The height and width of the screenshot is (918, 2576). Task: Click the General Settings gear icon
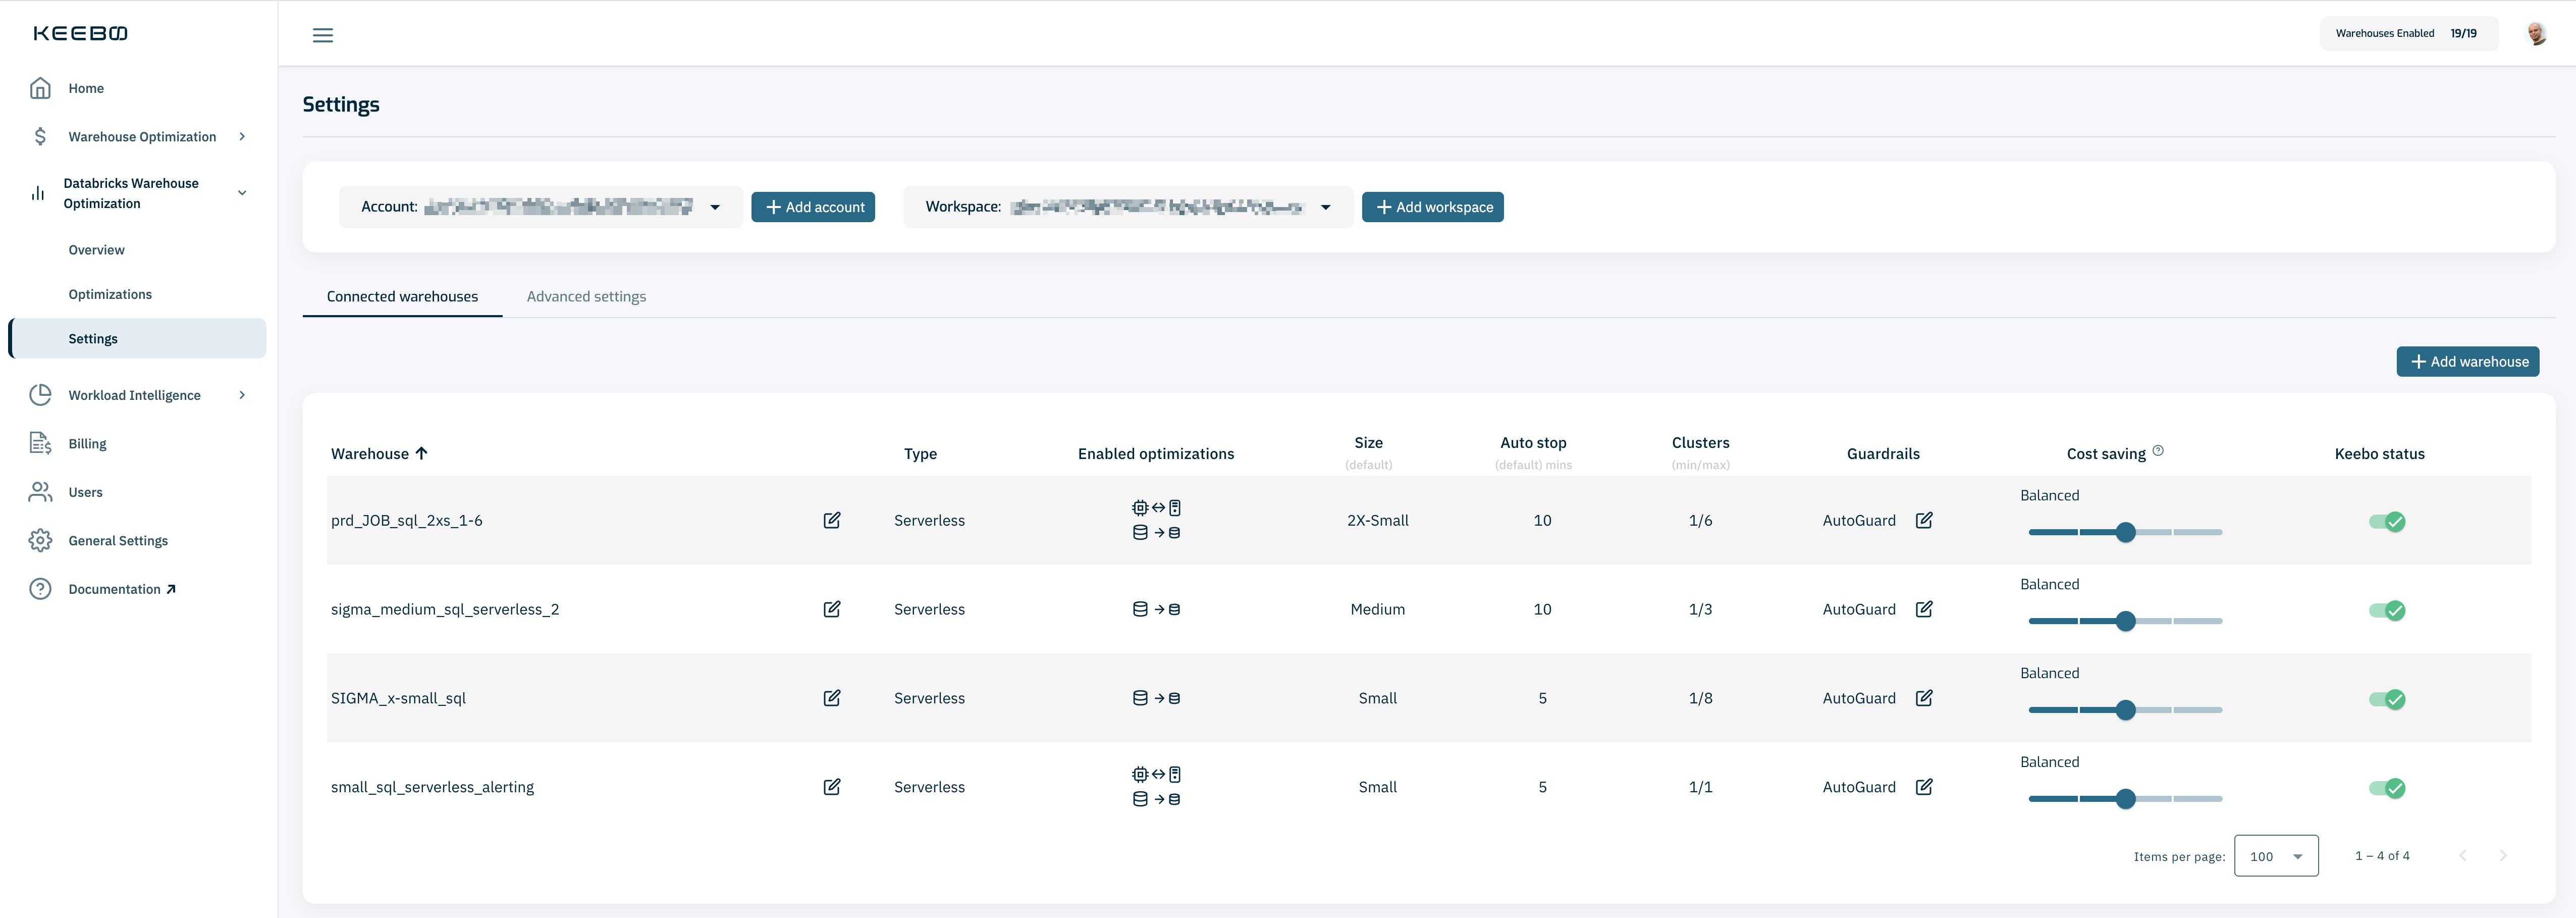(x=40, y=540)
